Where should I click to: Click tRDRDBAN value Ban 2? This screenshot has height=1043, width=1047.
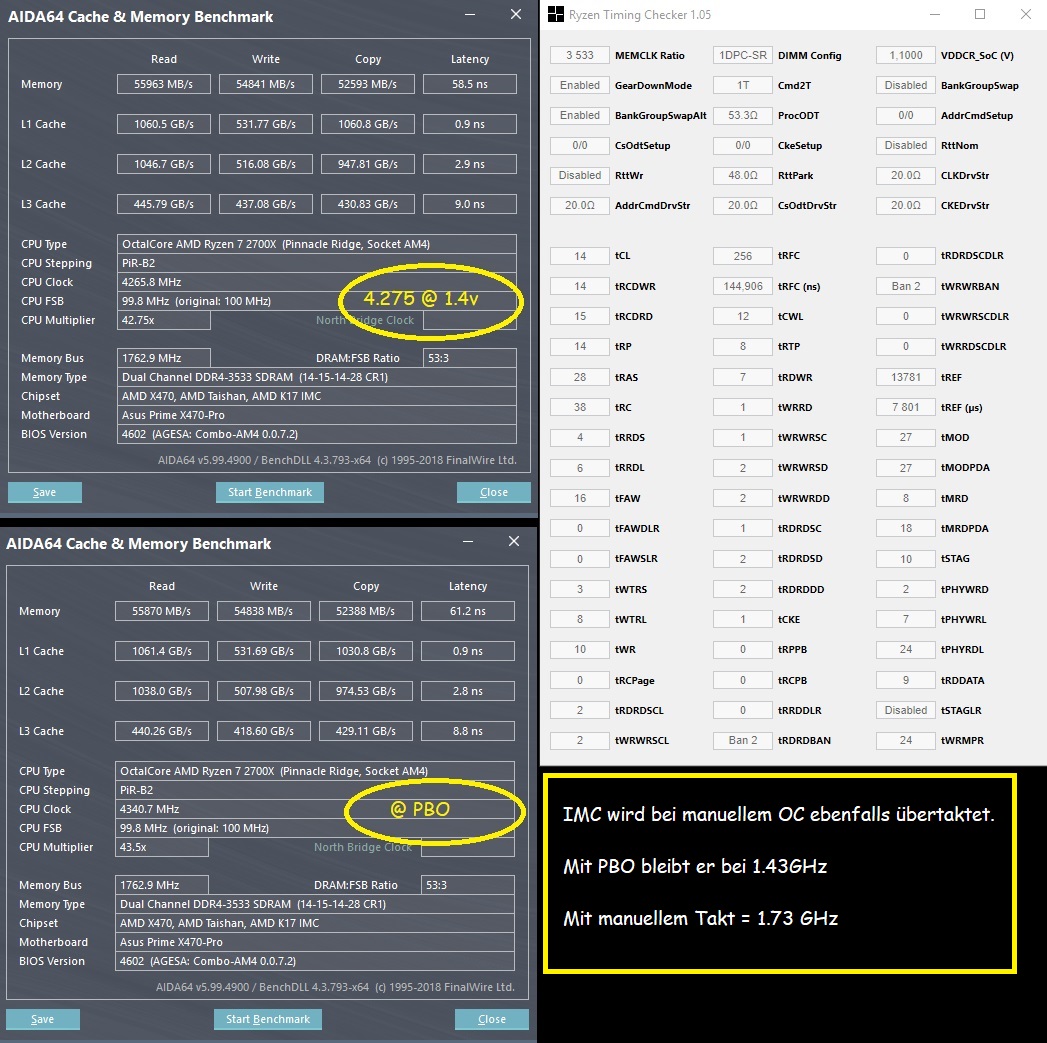(743, 741)
